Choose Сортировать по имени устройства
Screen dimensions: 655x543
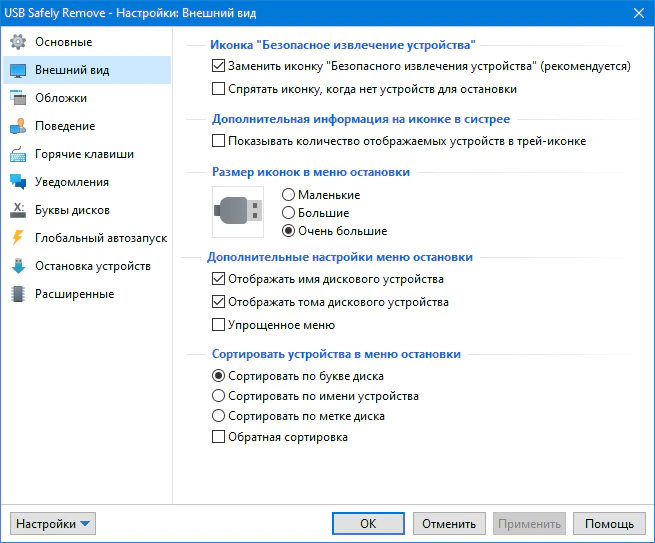[220, 396]
